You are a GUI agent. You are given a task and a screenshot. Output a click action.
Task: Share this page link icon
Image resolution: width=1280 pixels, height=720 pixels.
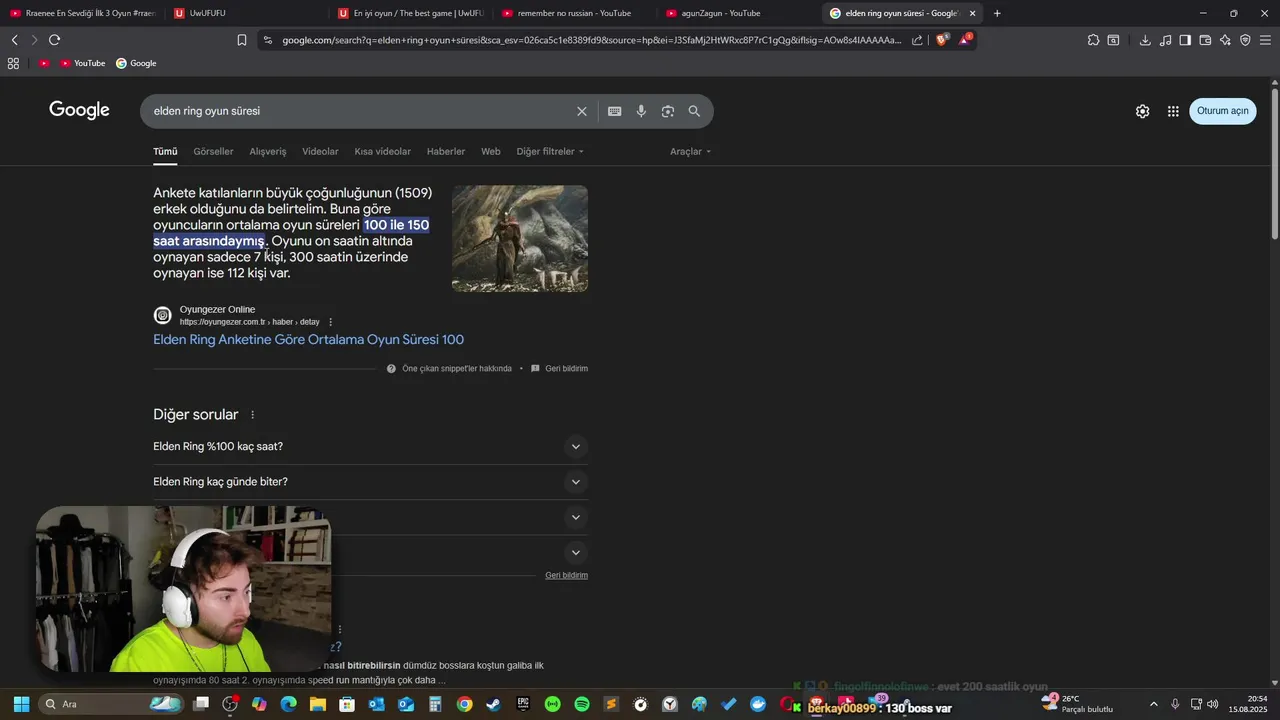[917, 40]
